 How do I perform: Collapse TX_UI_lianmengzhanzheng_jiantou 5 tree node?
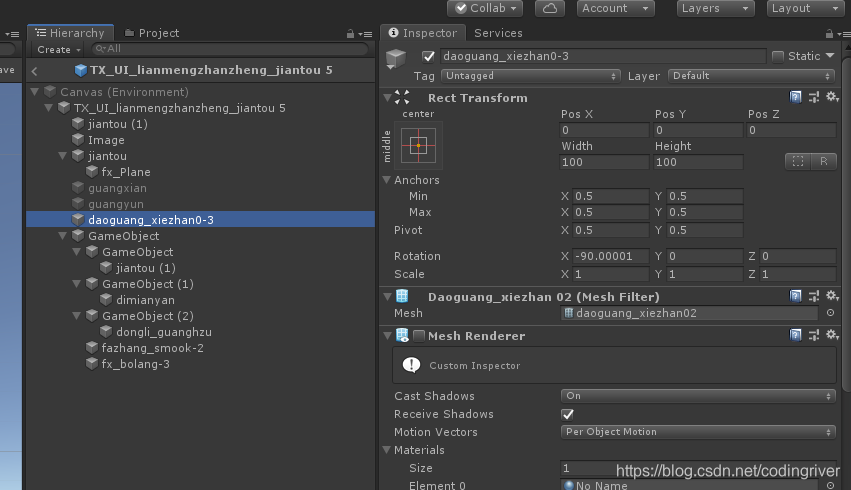point(49,107)
